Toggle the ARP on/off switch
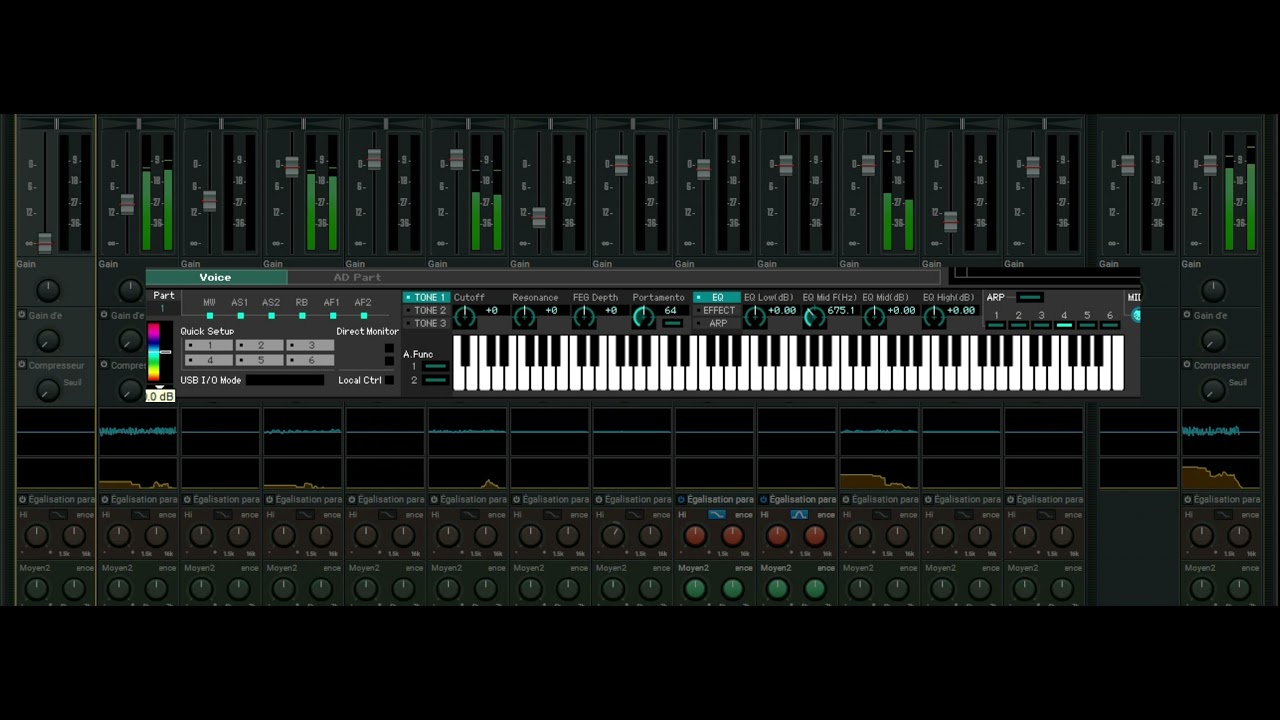This screenshot has height=720, width=1280. click(1030, 297)
